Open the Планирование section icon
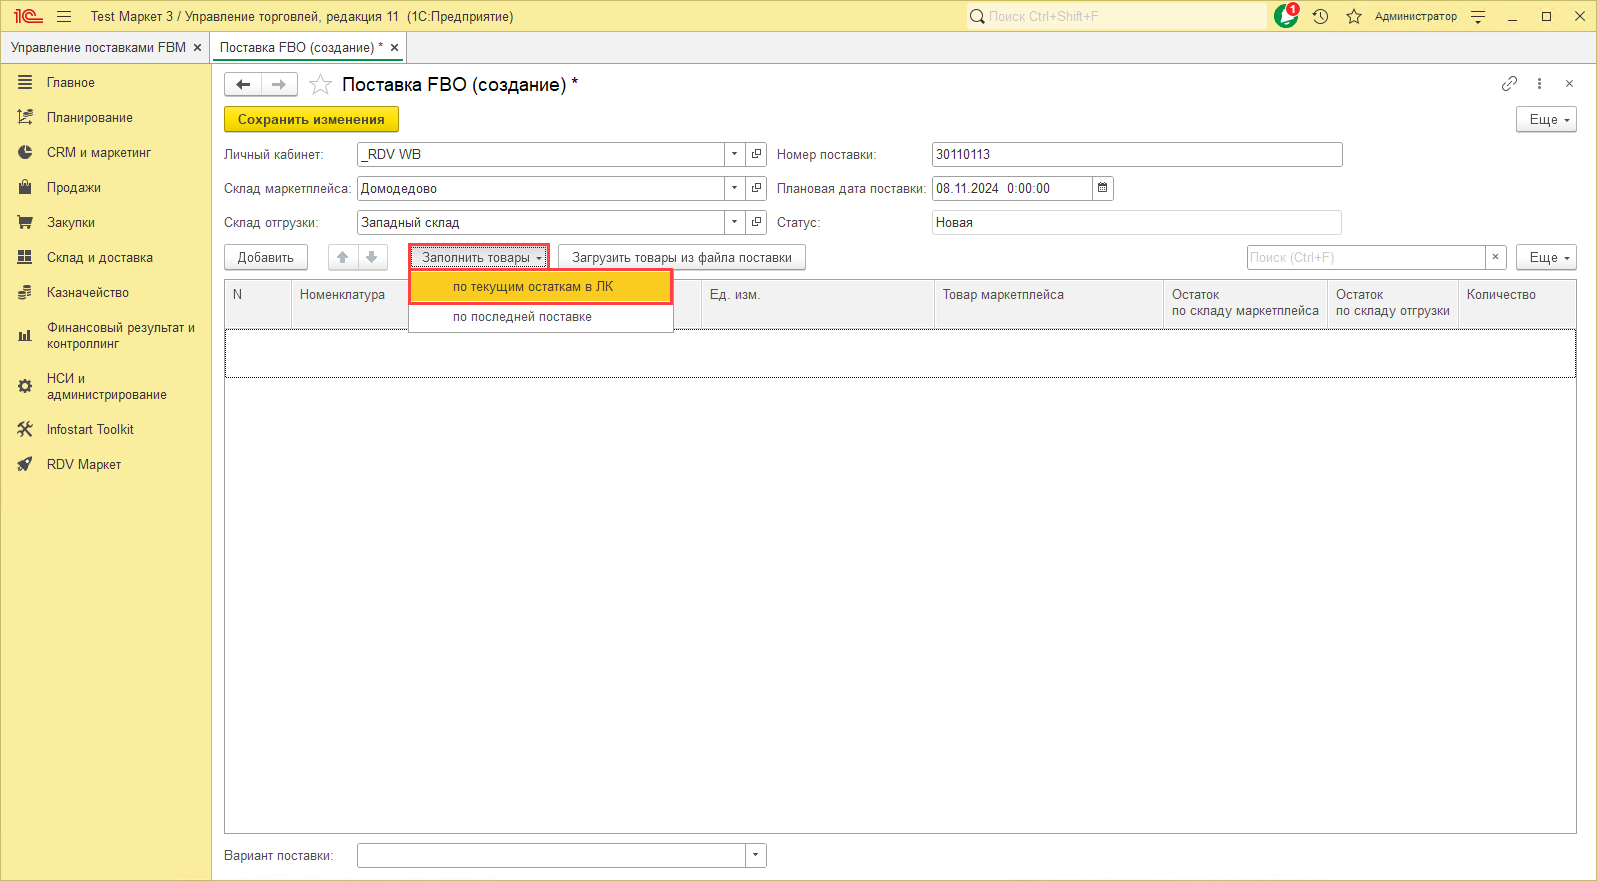Screen dimensions: 1597x881 coord(25,117)
